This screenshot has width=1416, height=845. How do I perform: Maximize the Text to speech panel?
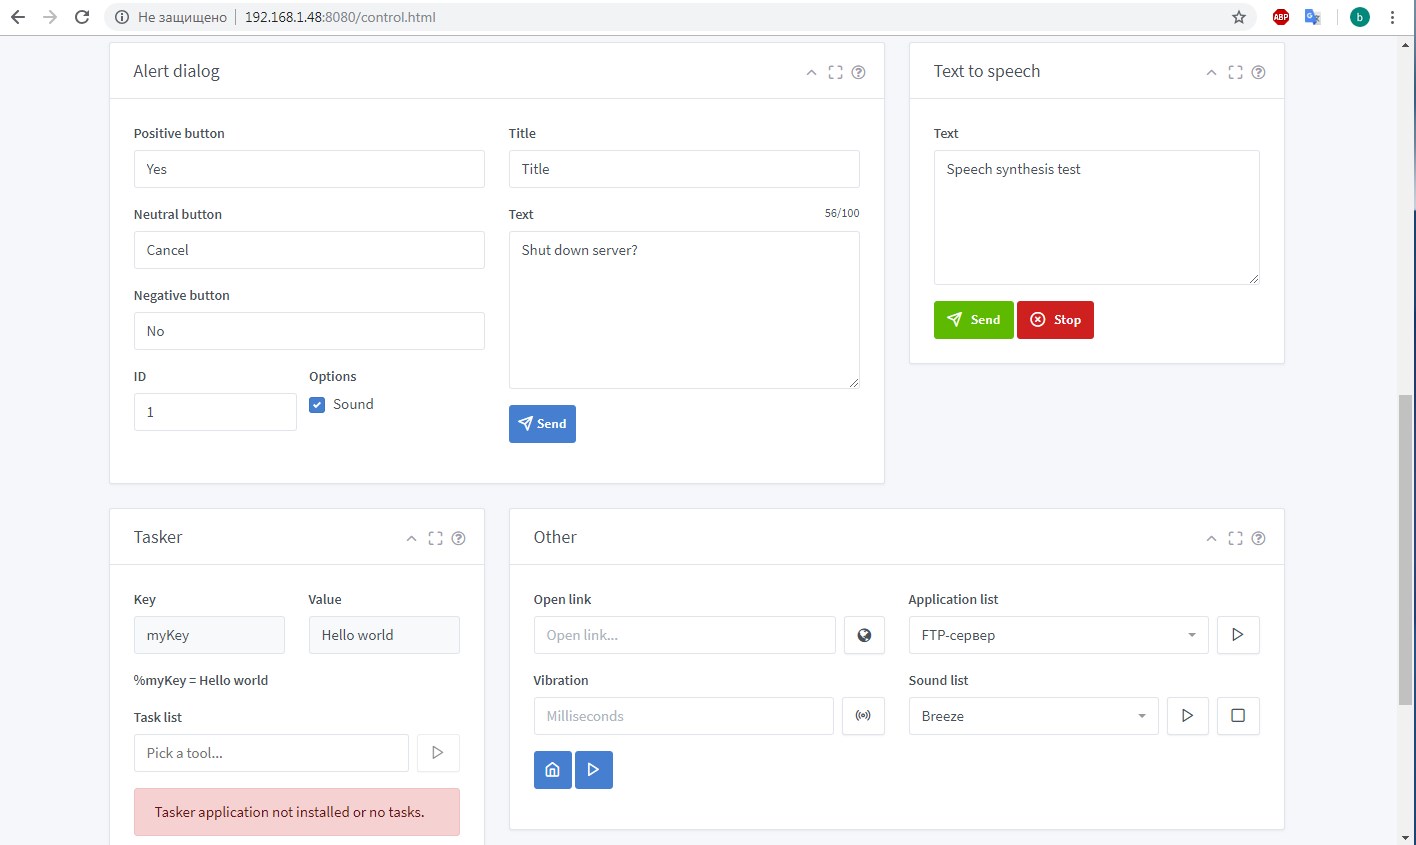click(1235, 72)
